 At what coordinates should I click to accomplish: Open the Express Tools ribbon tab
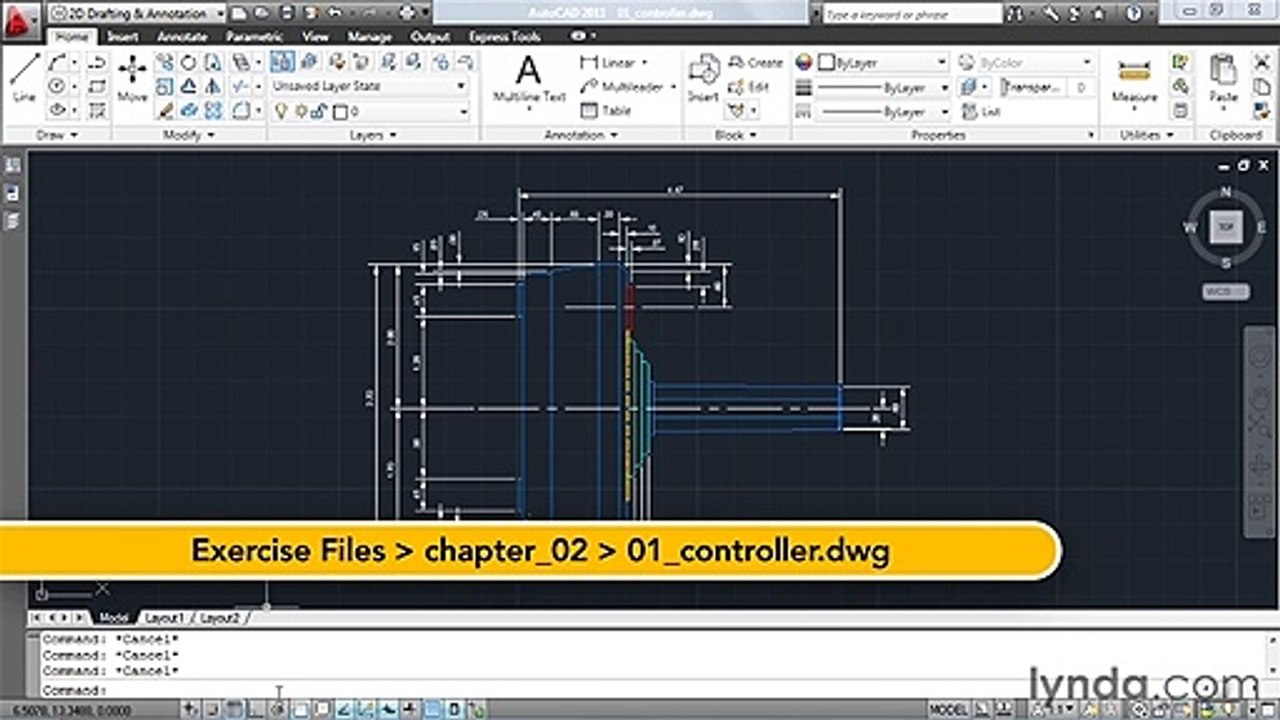click(505, 36)
